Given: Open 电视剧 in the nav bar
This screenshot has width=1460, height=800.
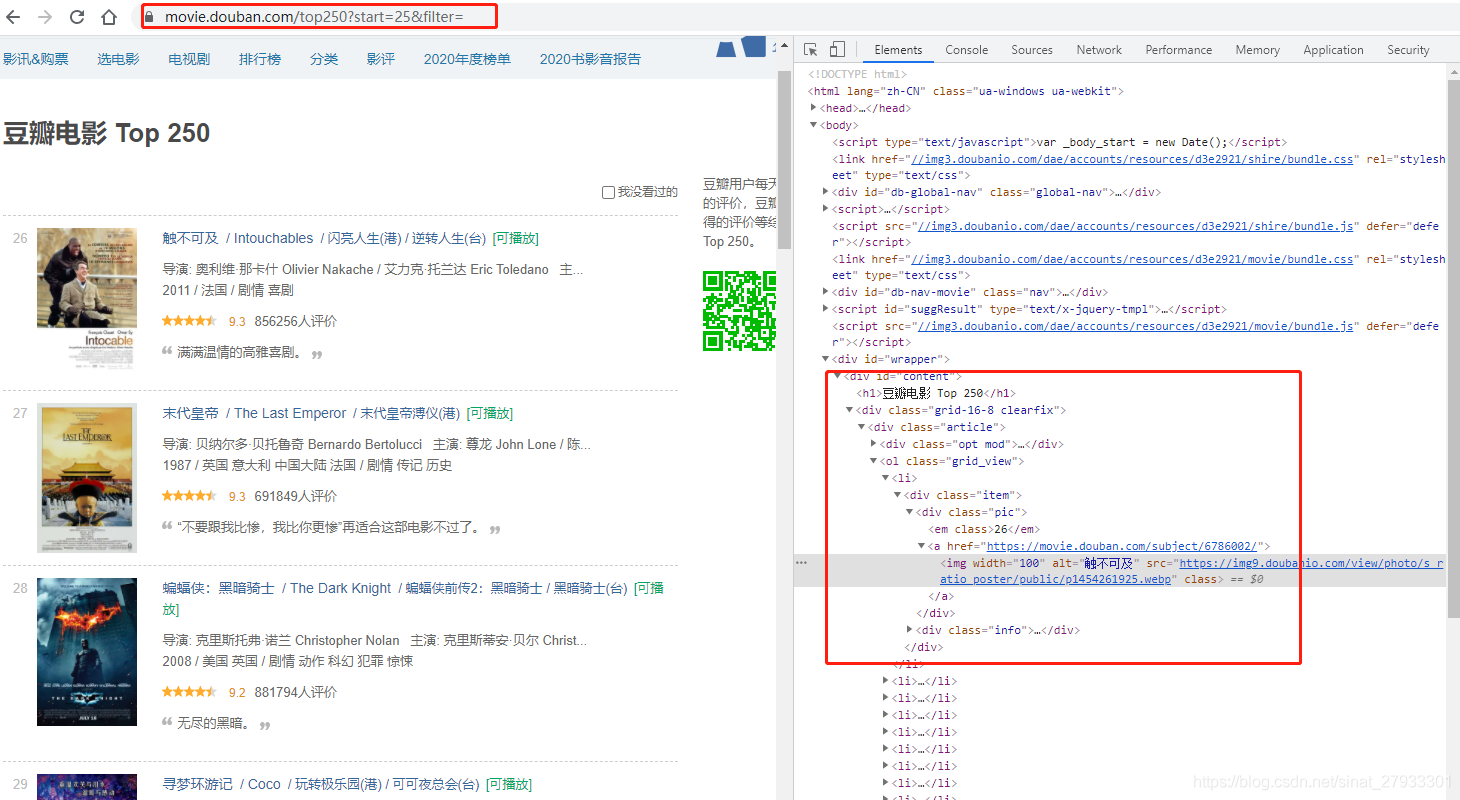Looking at the screenshot, I should [189, 59].
